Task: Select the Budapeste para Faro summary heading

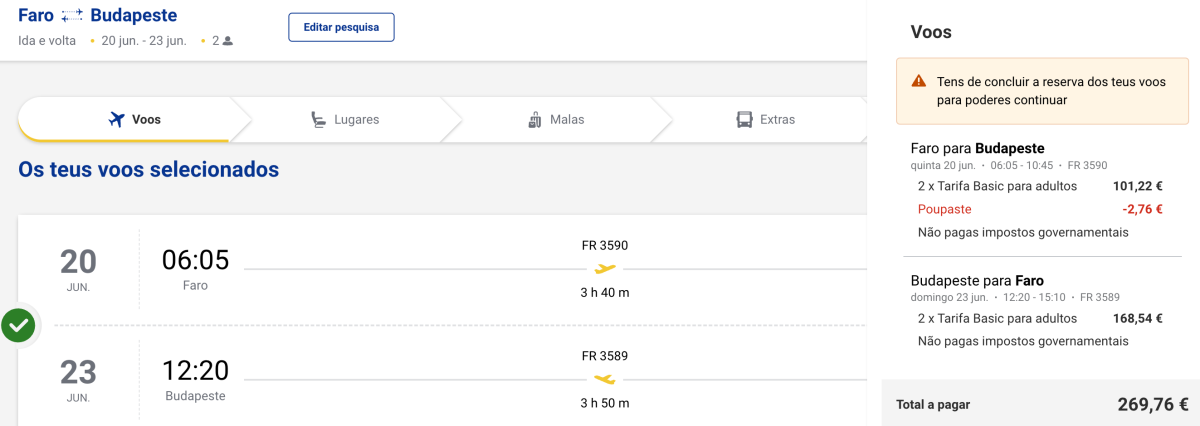Action: click(x=978, y=280)
